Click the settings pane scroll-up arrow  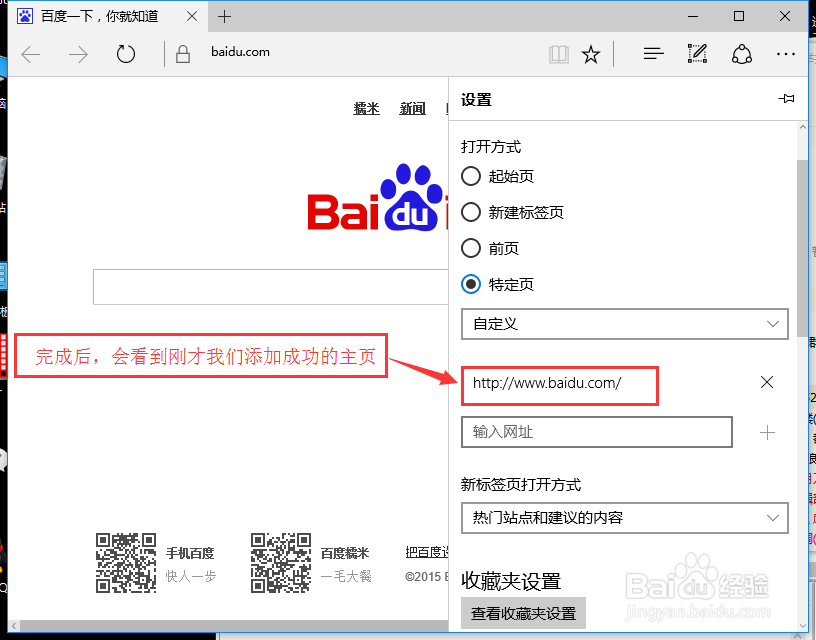(x=802, y=127)
